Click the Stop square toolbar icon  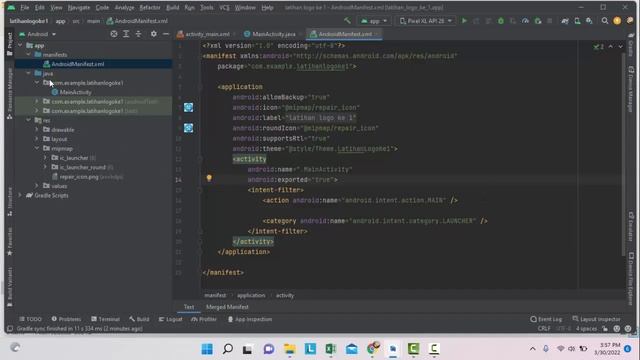550,21
